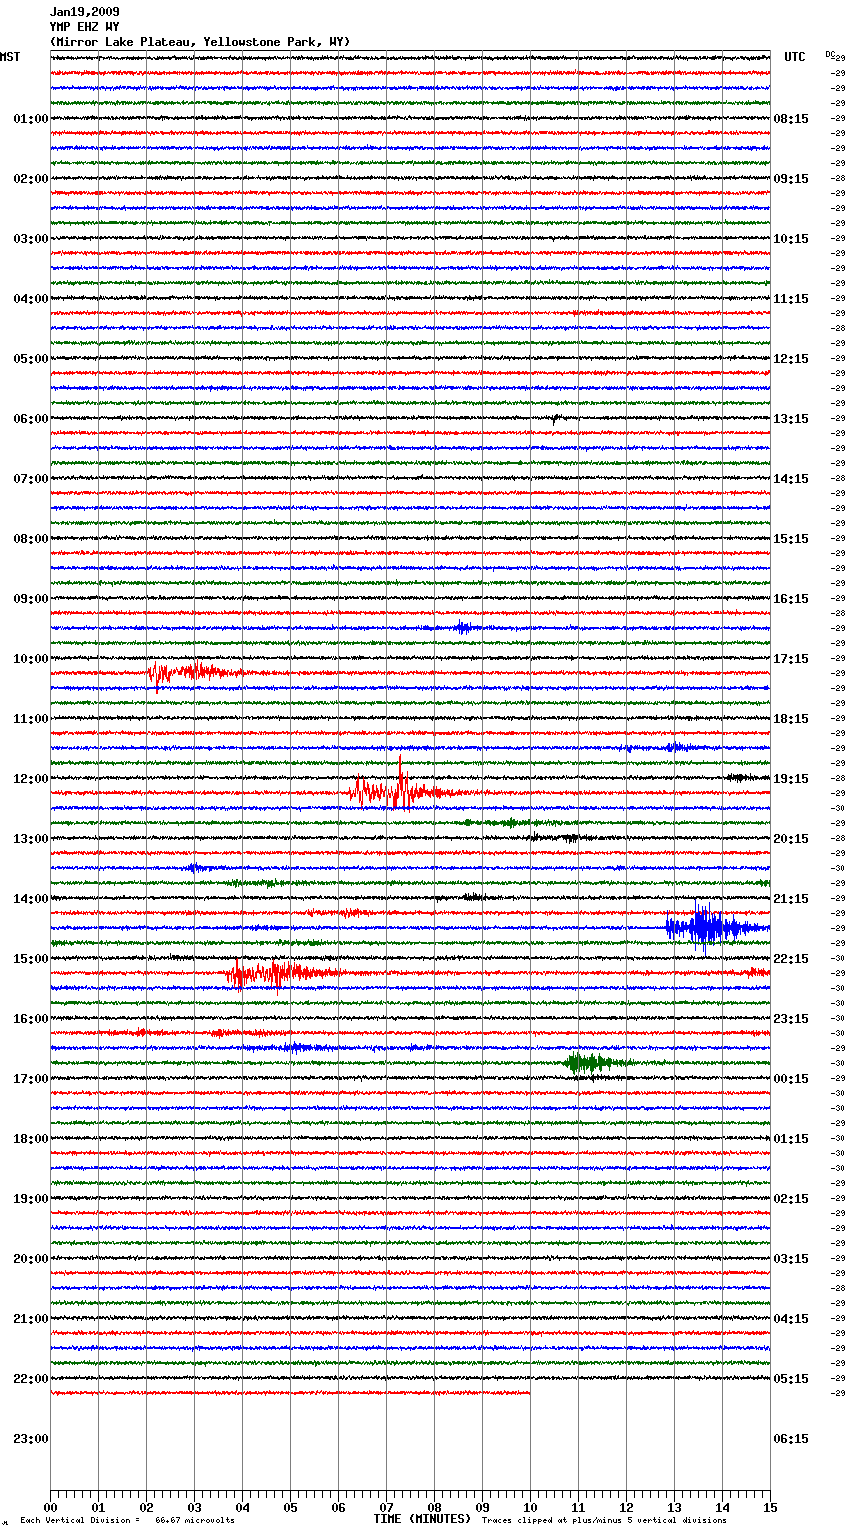
Task: Click the "17:15" UTC time label
Action: pyautogui.click(x=791, y=659)
